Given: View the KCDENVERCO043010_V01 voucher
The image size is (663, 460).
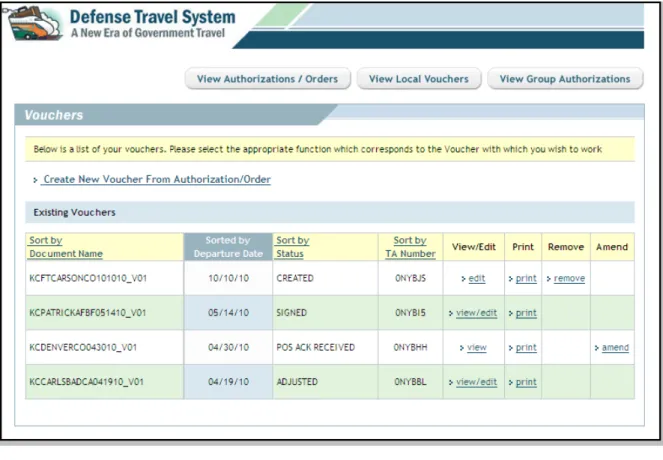Looking at the screenshot, I should pos(477,348).
